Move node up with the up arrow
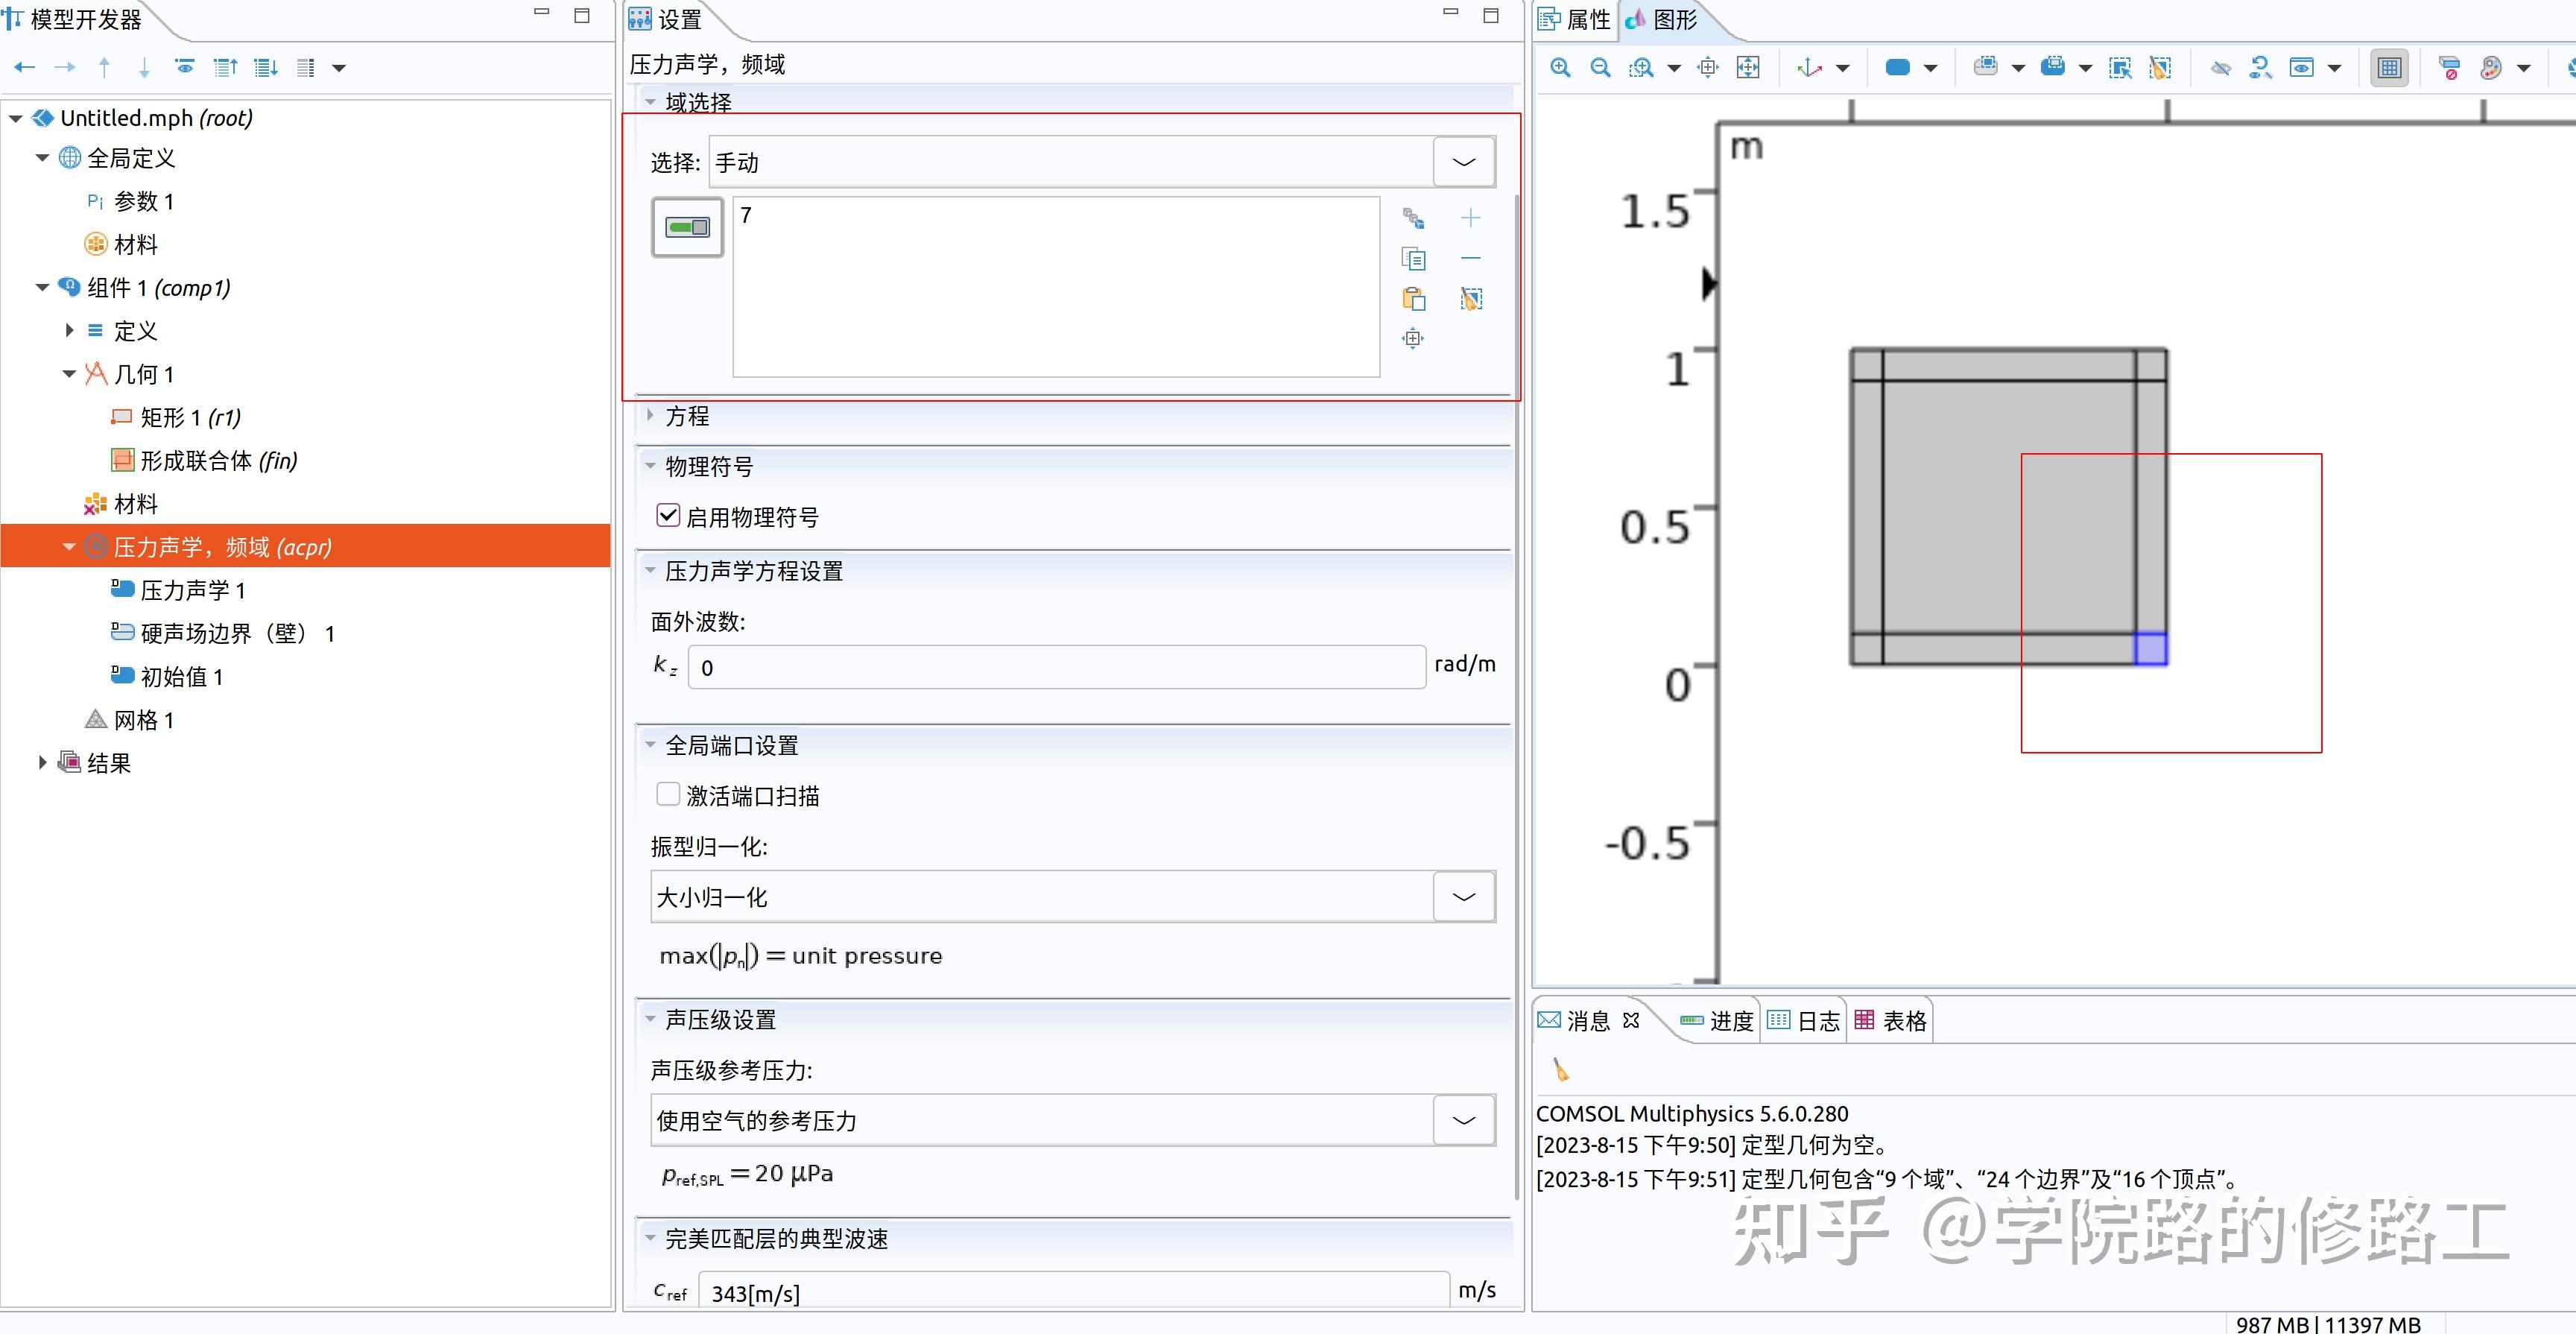 pyautogui.click(x=104, y=68)
